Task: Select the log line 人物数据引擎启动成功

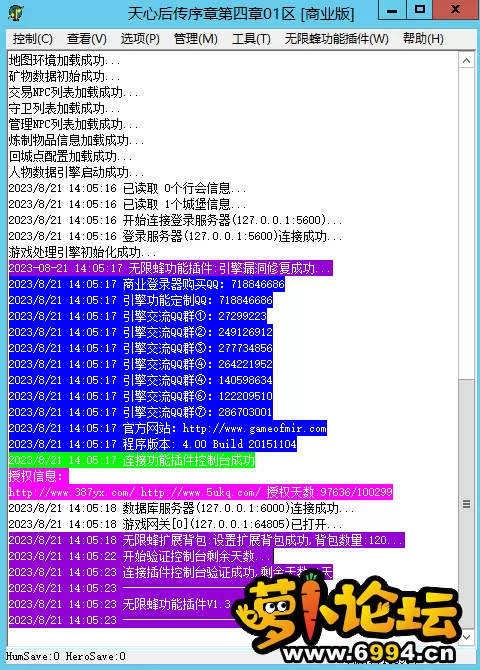Action: [76, 172]
